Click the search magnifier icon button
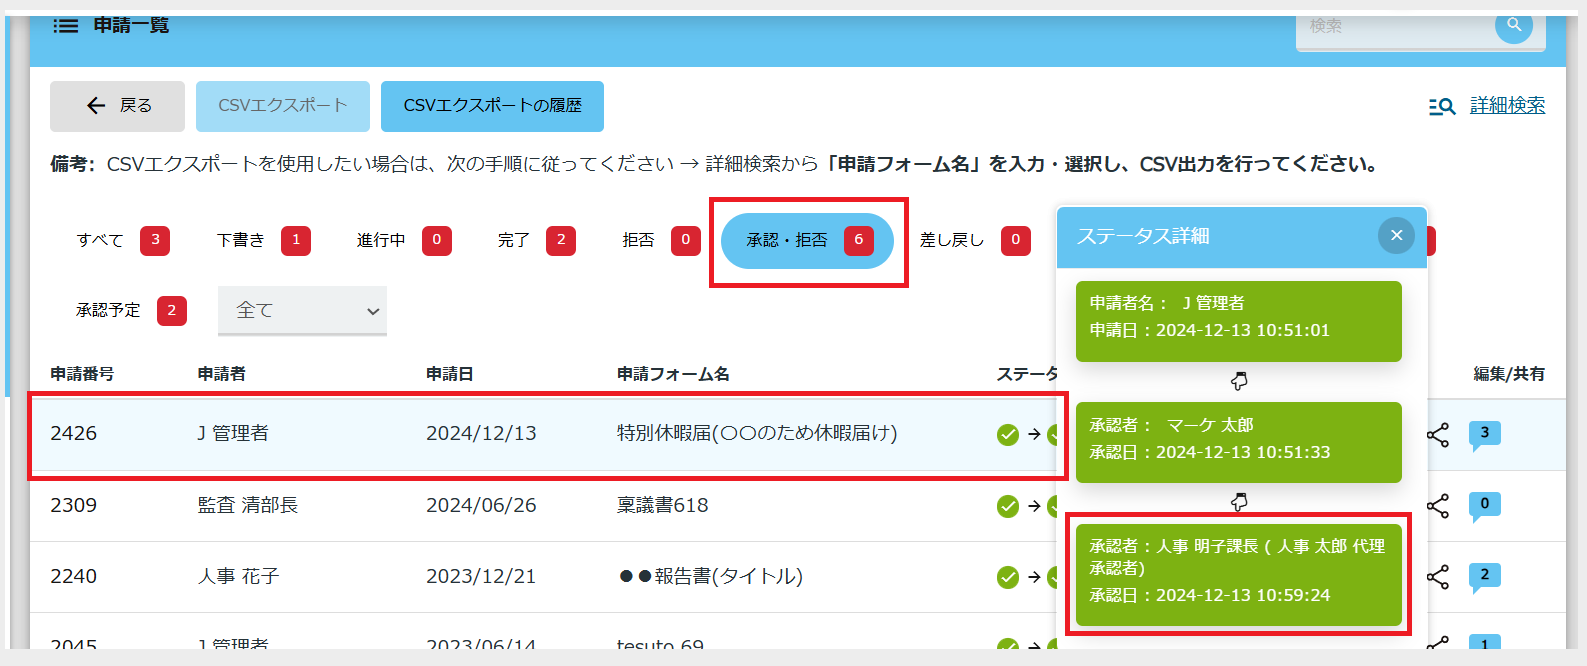The image size is (1587, 666). click(x=1513, y=25)
